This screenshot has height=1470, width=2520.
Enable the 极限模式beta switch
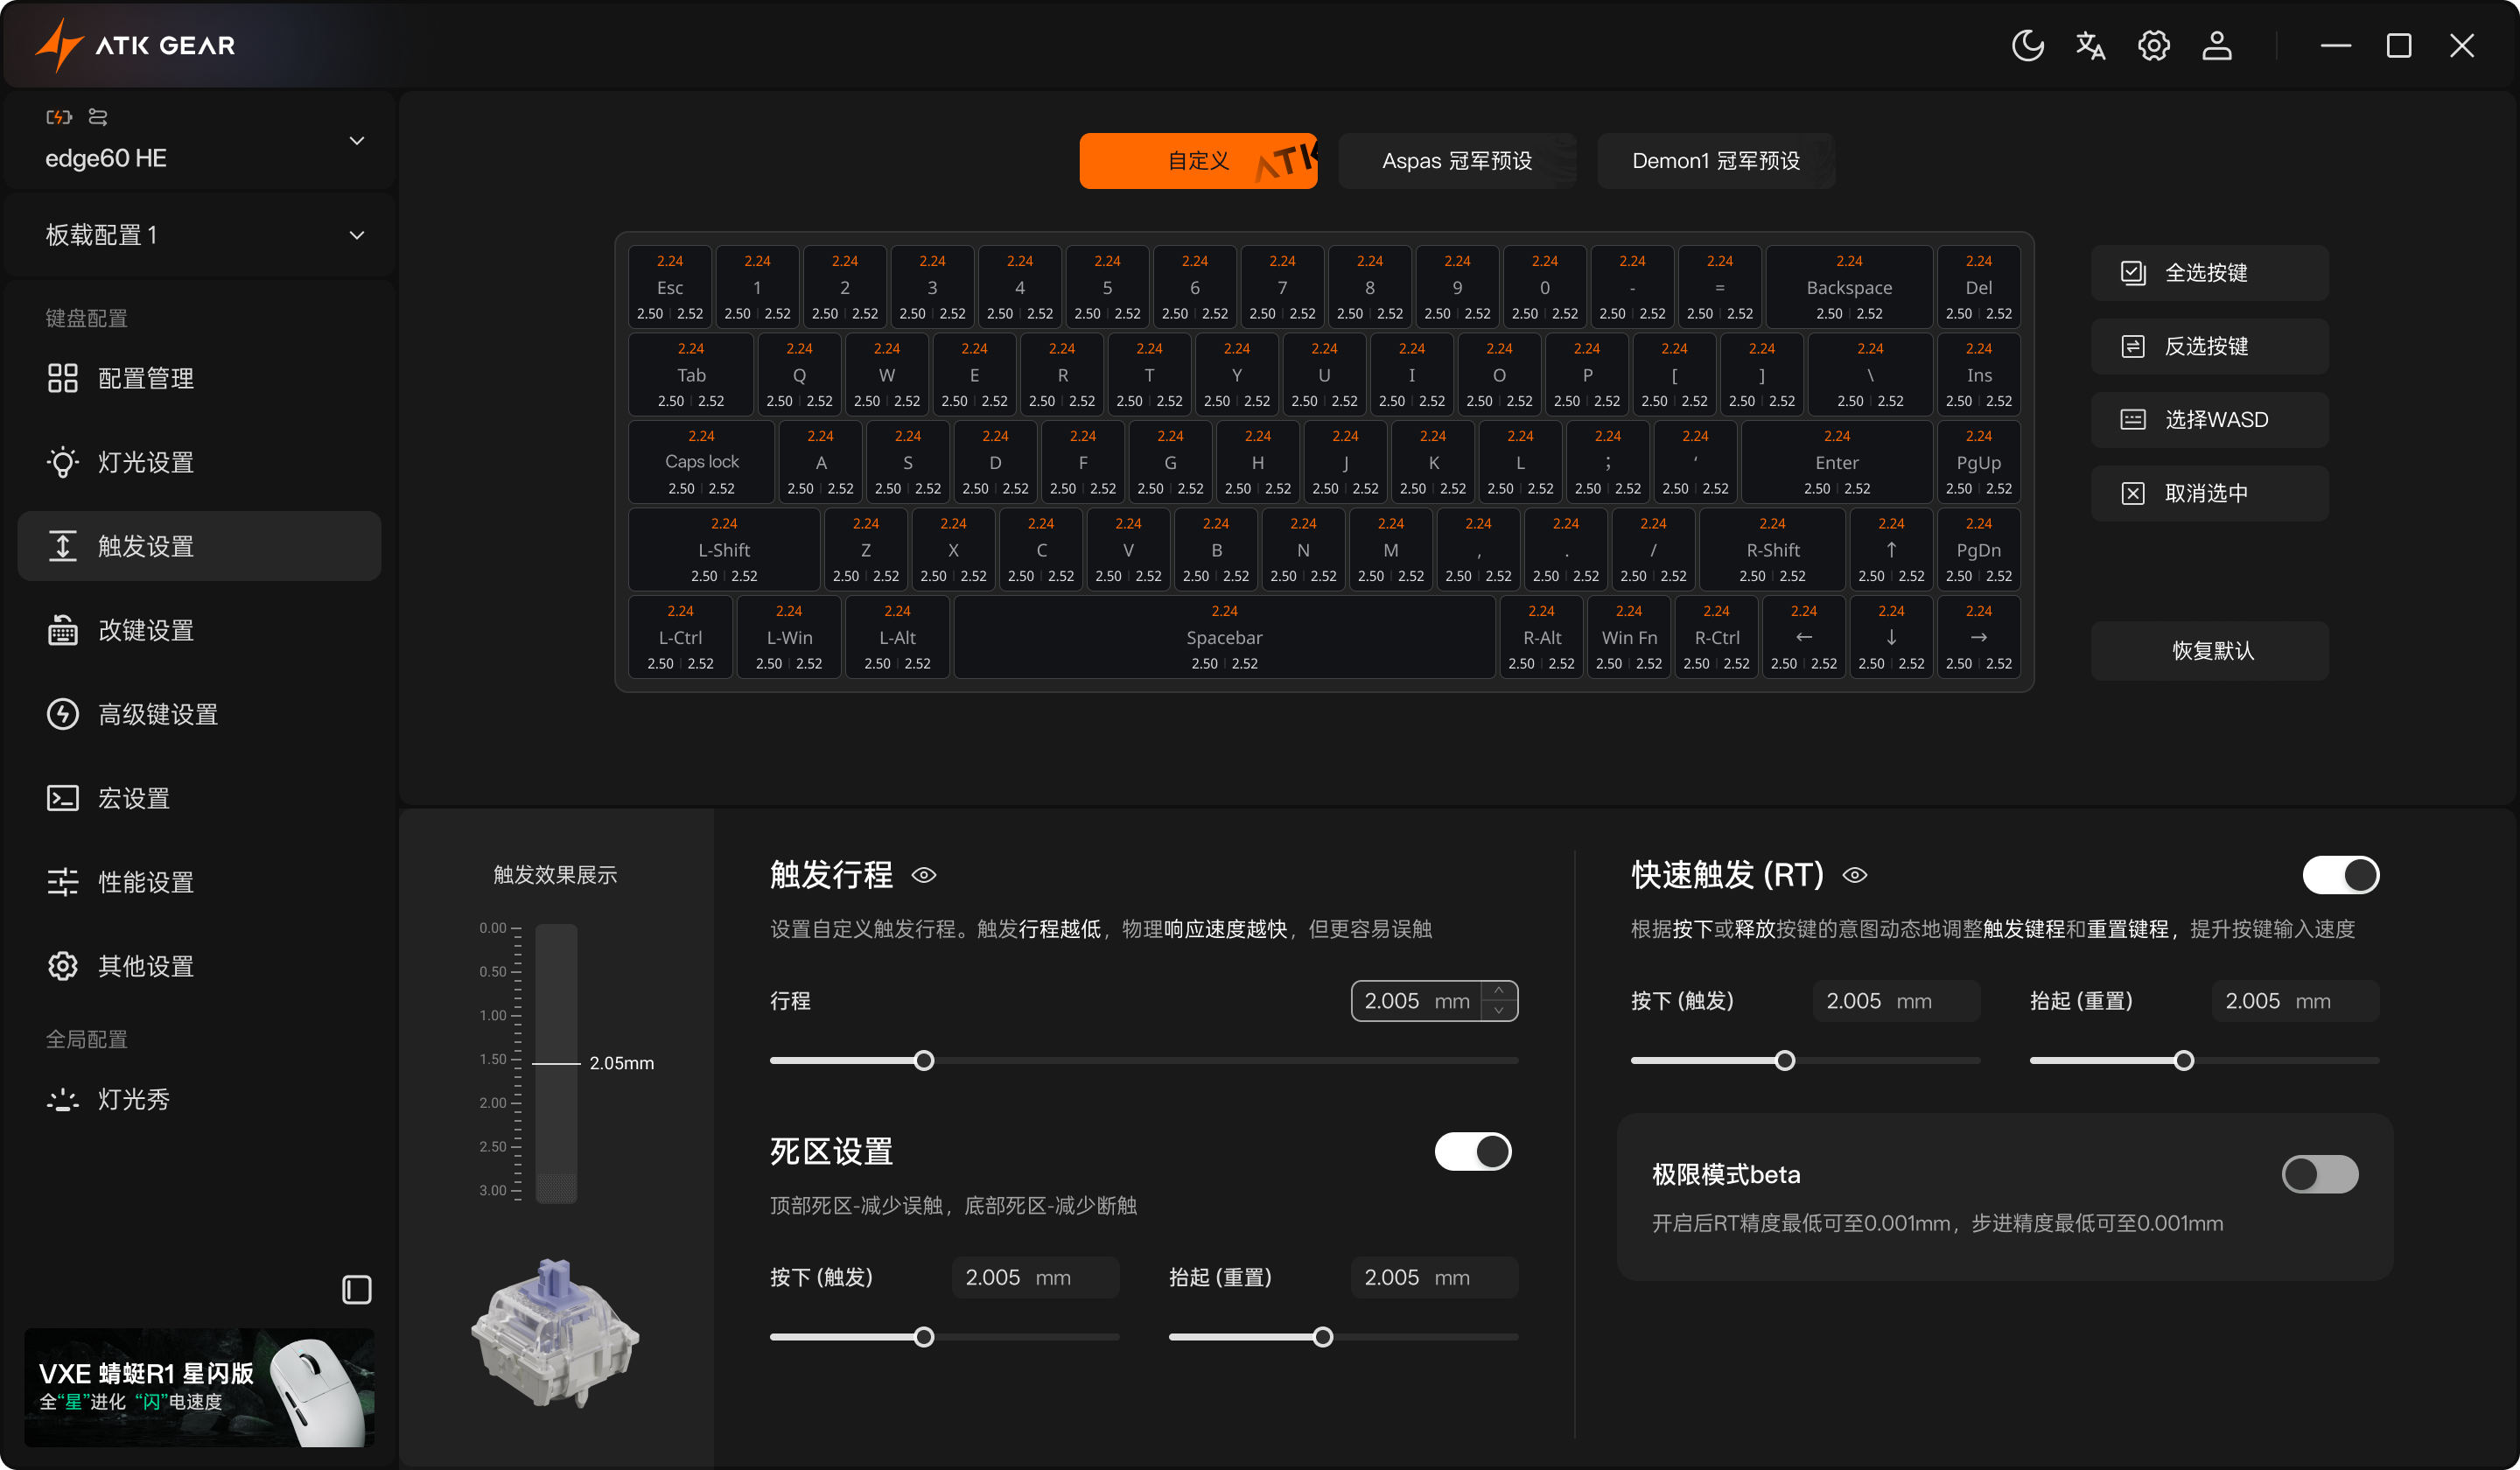[2319, 1174]
